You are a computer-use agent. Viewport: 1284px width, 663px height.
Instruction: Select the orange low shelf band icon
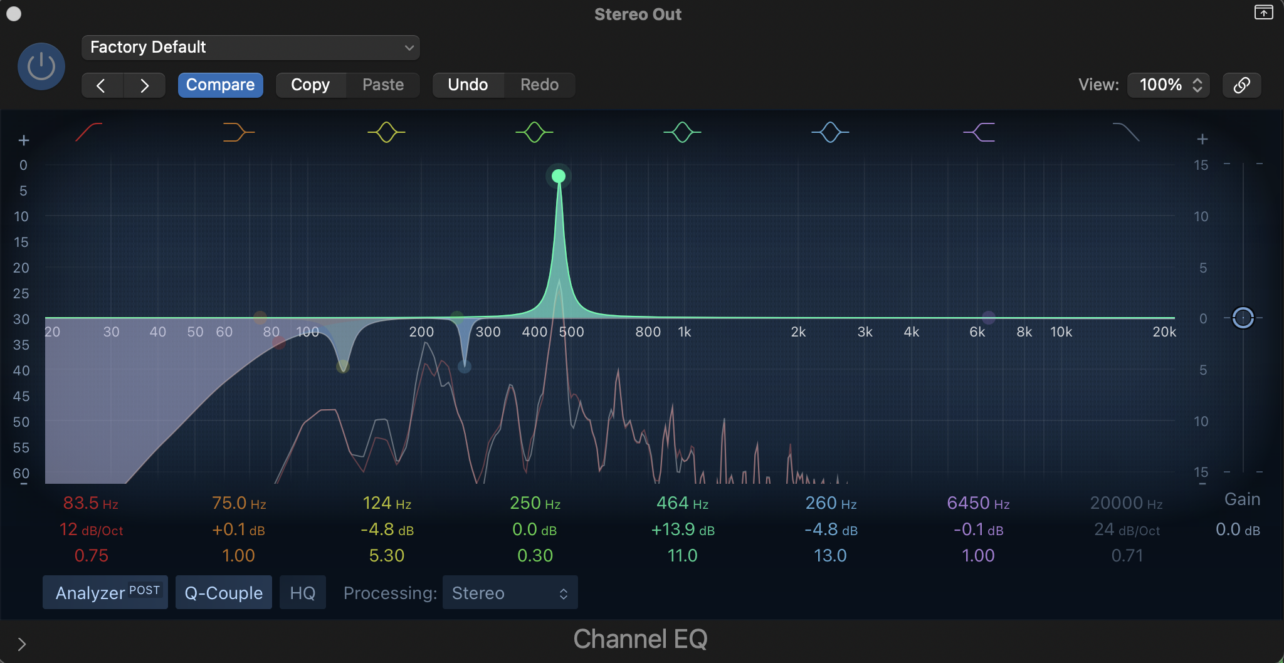click(238, 131)
